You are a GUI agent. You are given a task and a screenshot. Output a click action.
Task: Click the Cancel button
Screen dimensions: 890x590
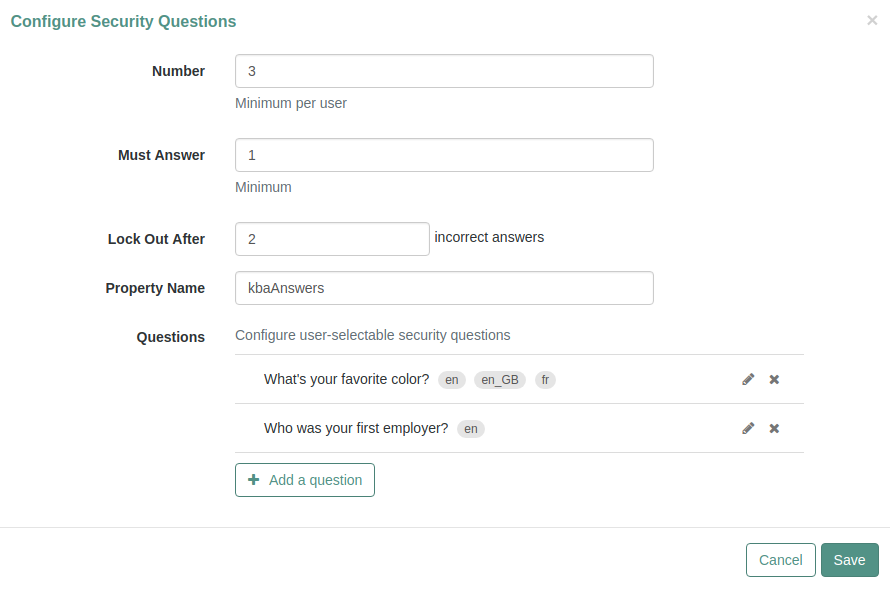[780, 560]
